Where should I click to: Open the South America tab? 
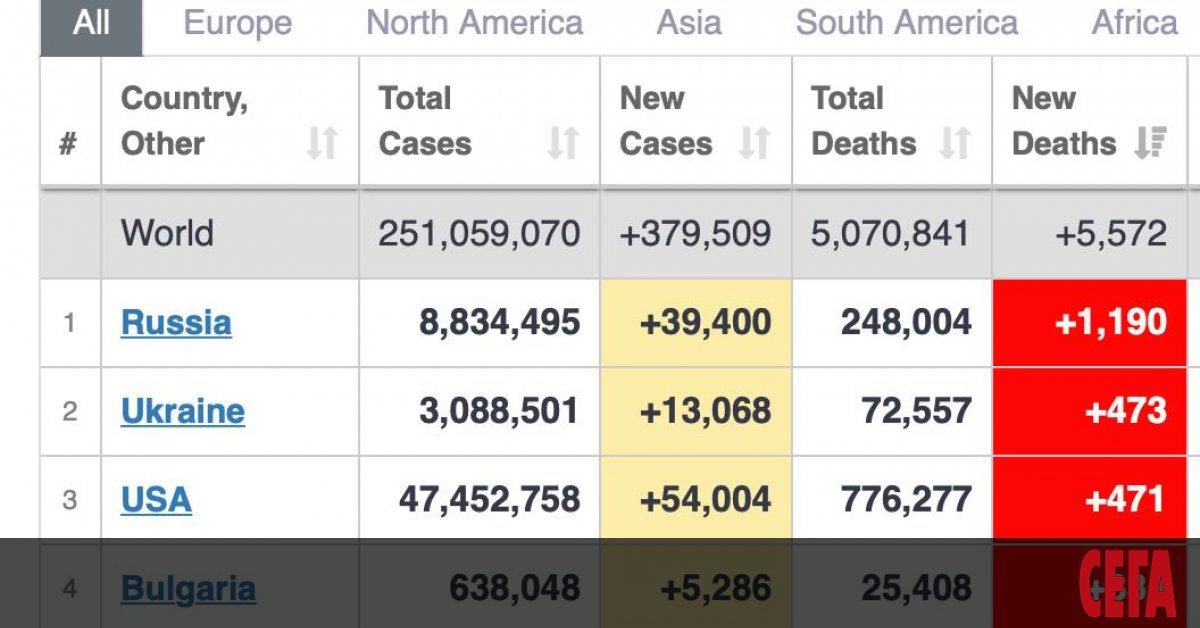(906, 23)
